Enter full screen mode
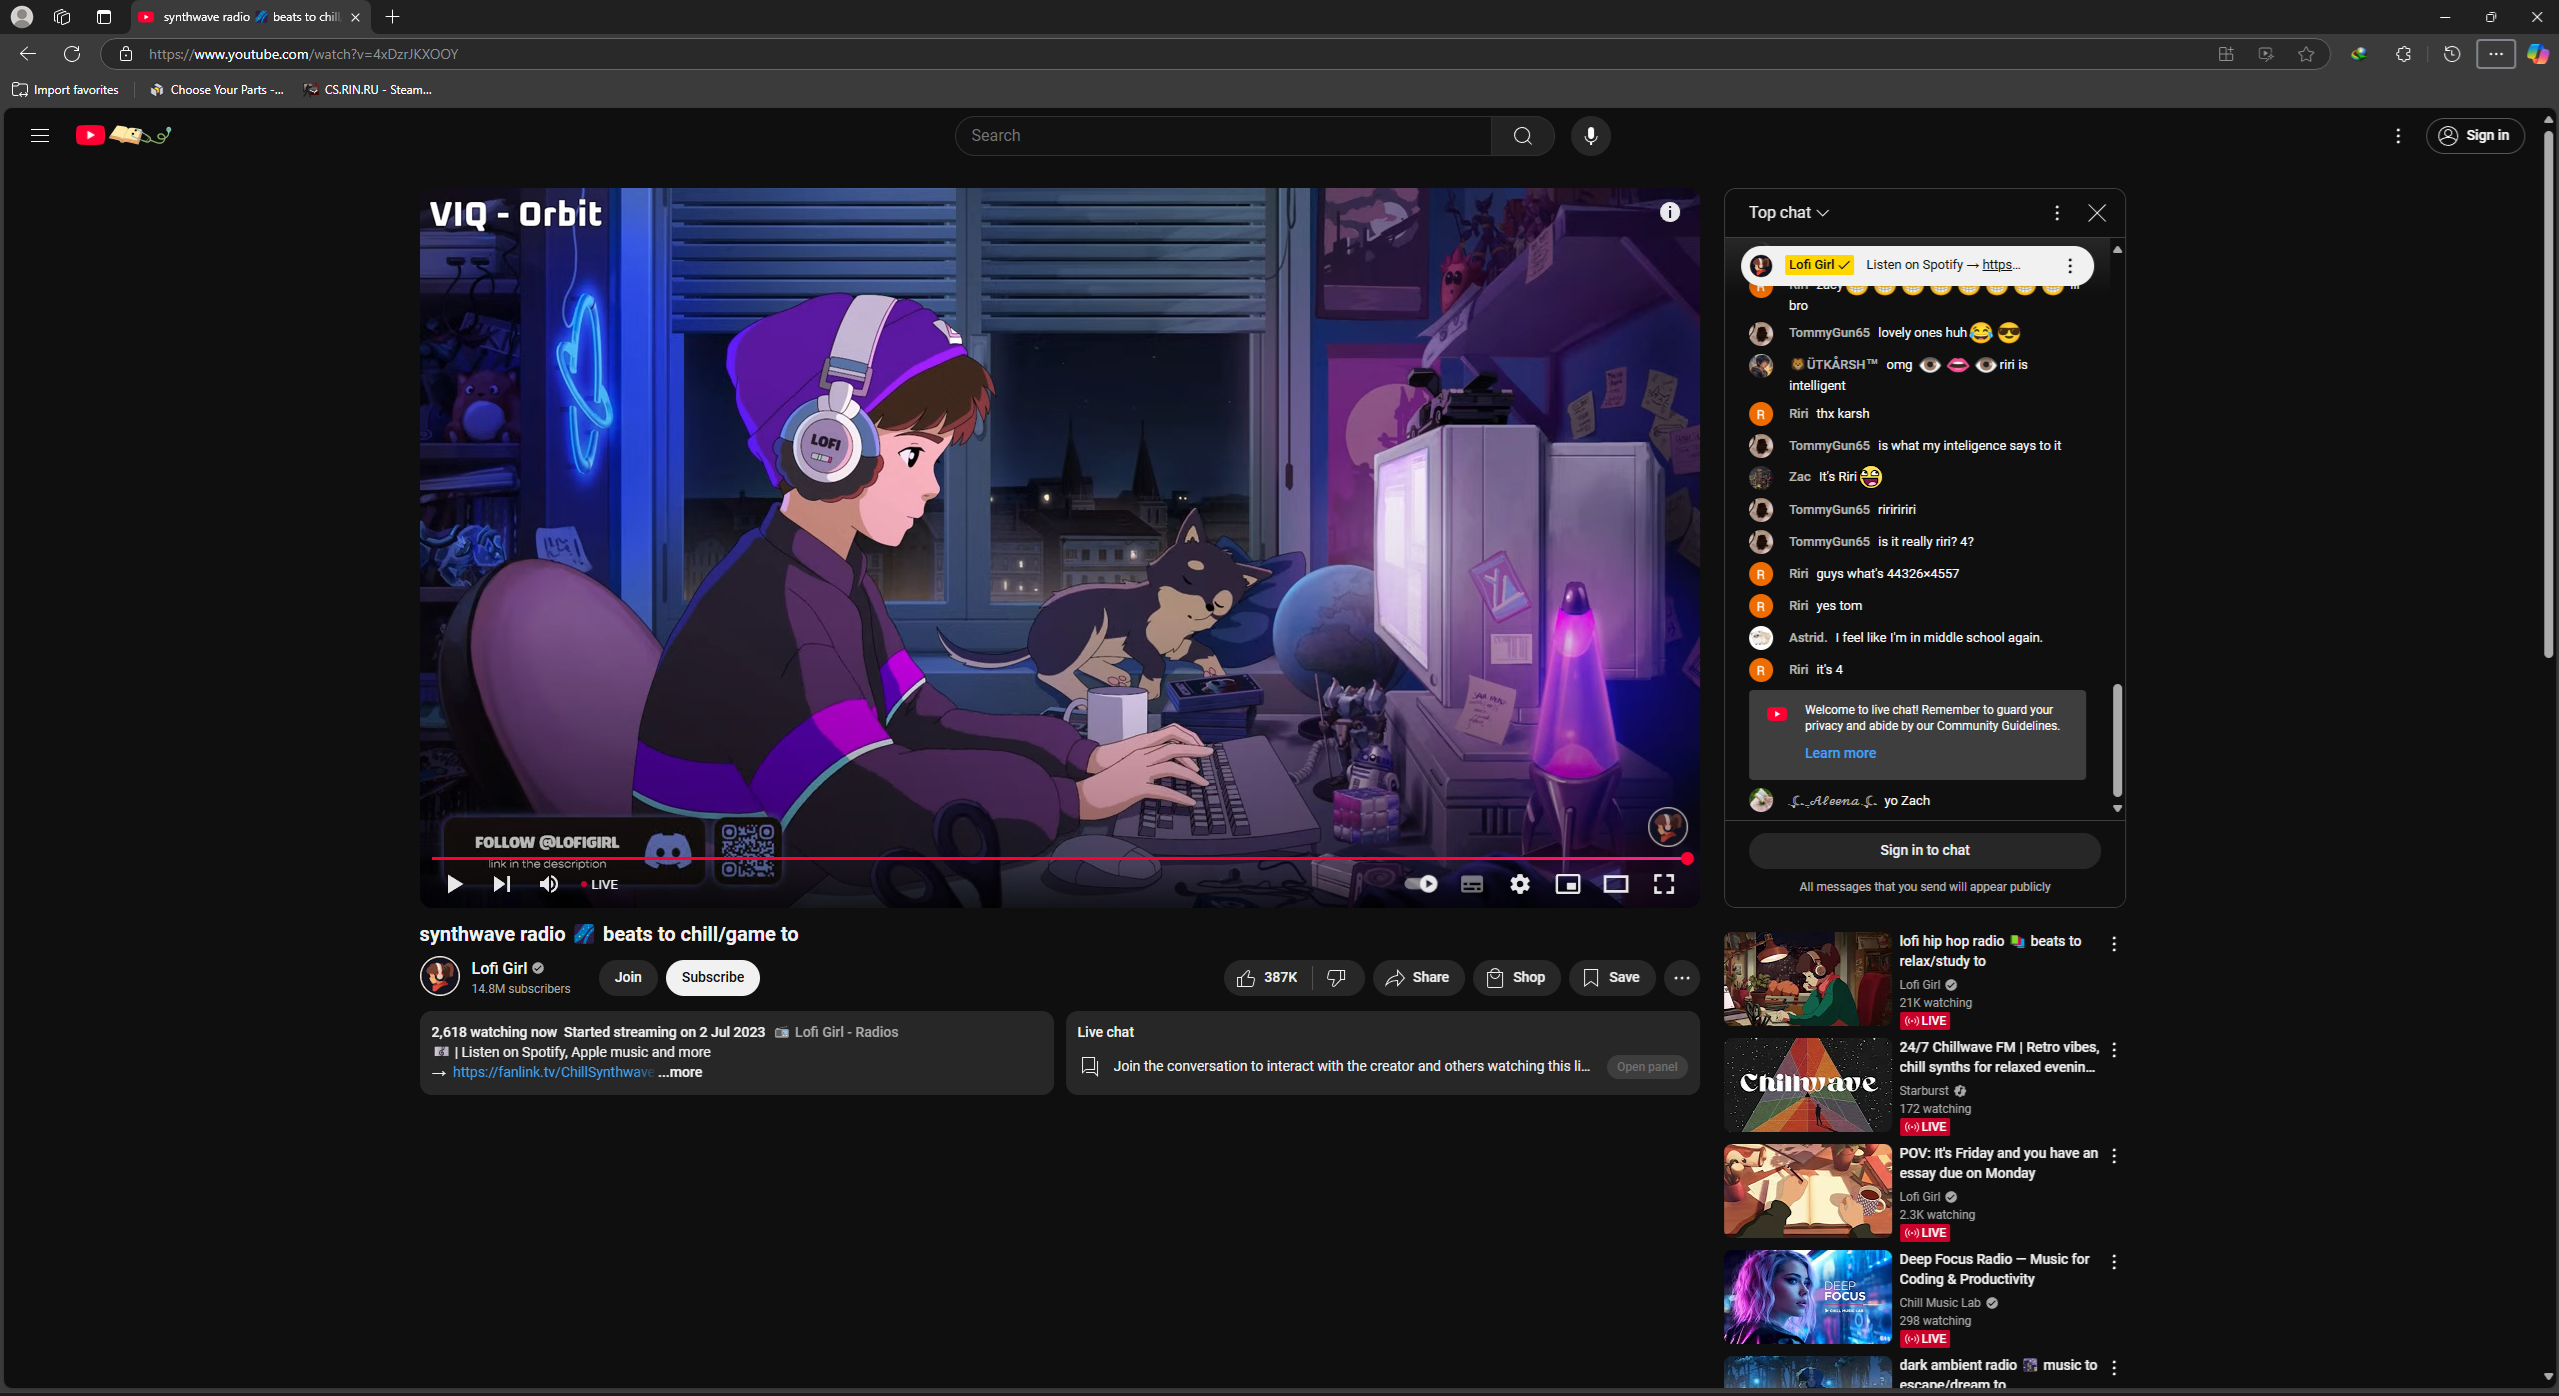 (1663, 884)
